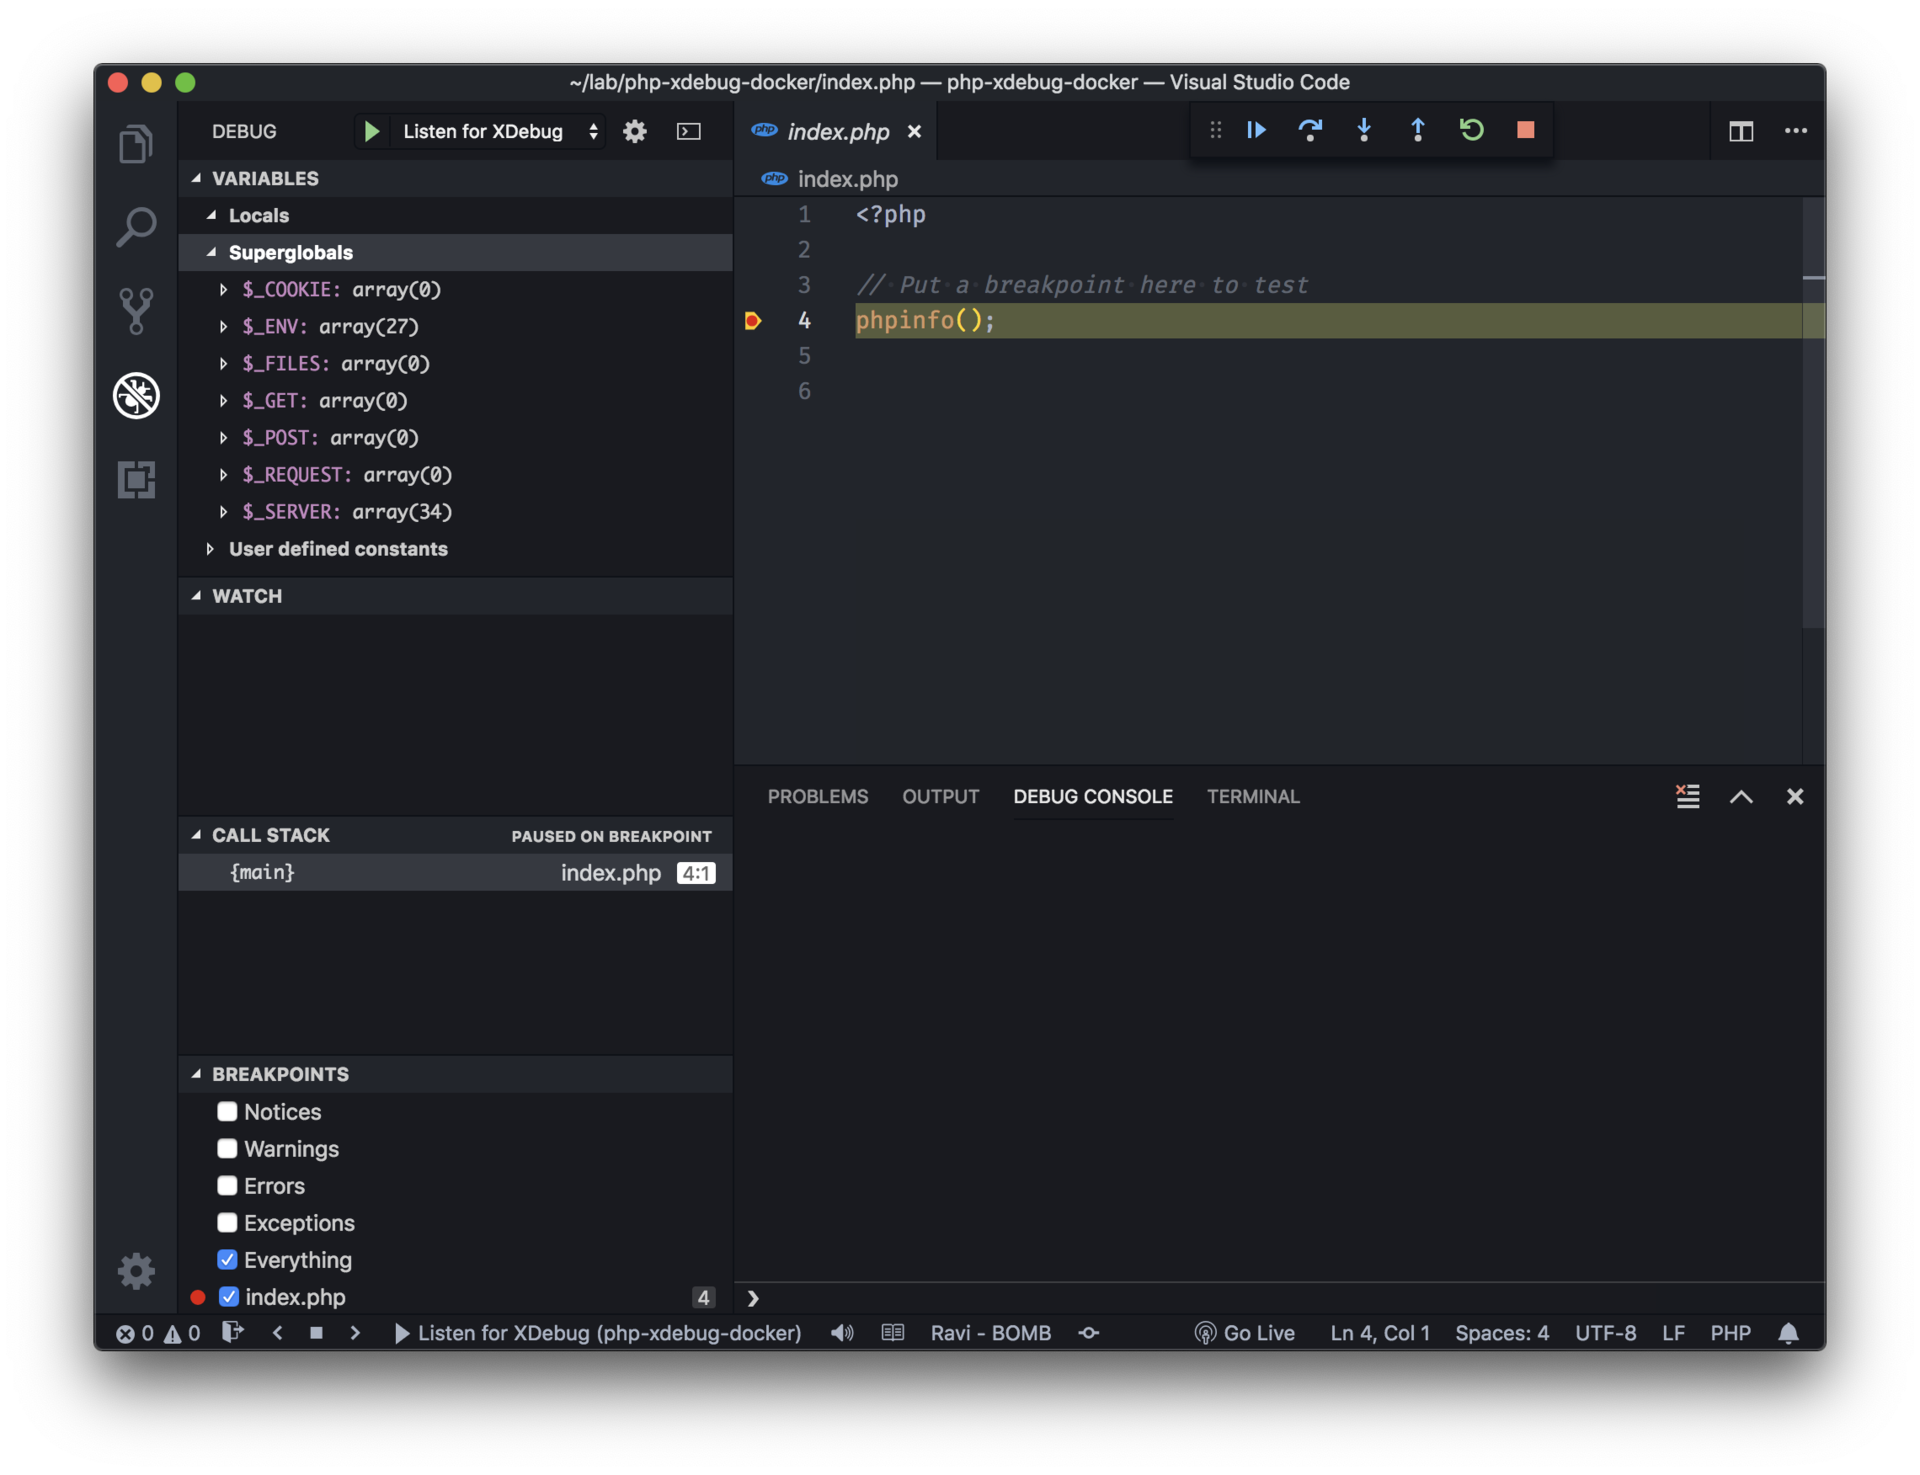Image resolution: width=1920 pixels, height=1475 pixels.
Task: Open debug launch settings via gear icon
Action: (634, 131)
